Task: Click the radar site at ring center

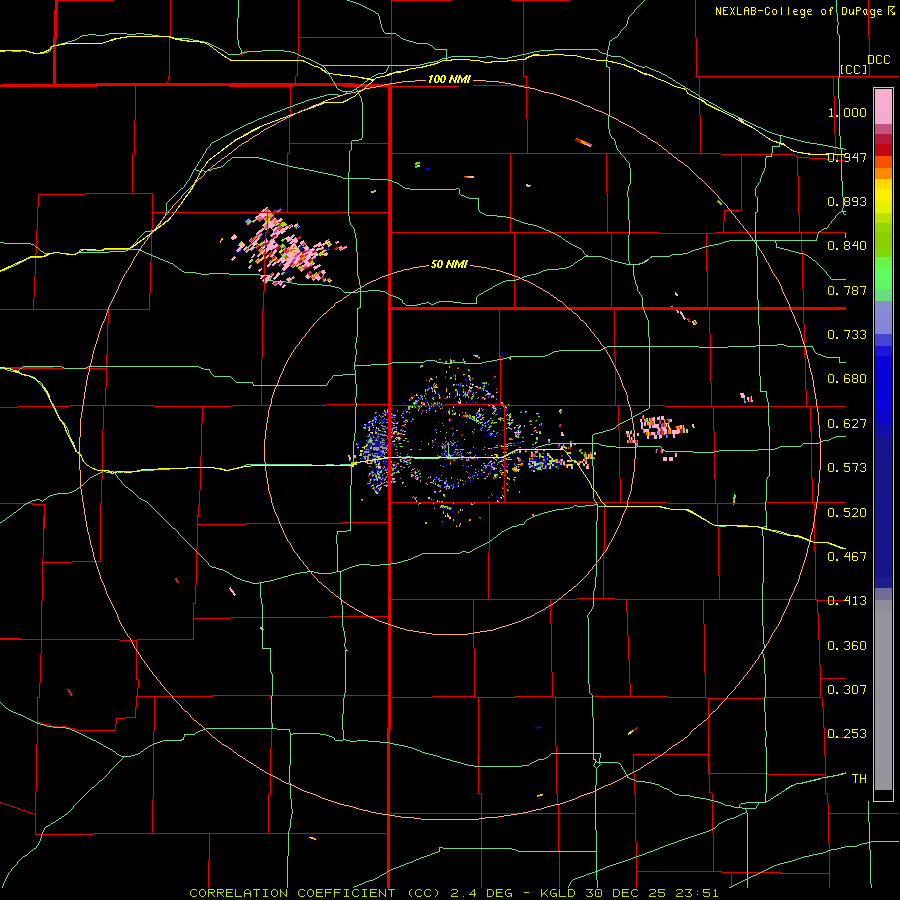Action: [450, 449]
